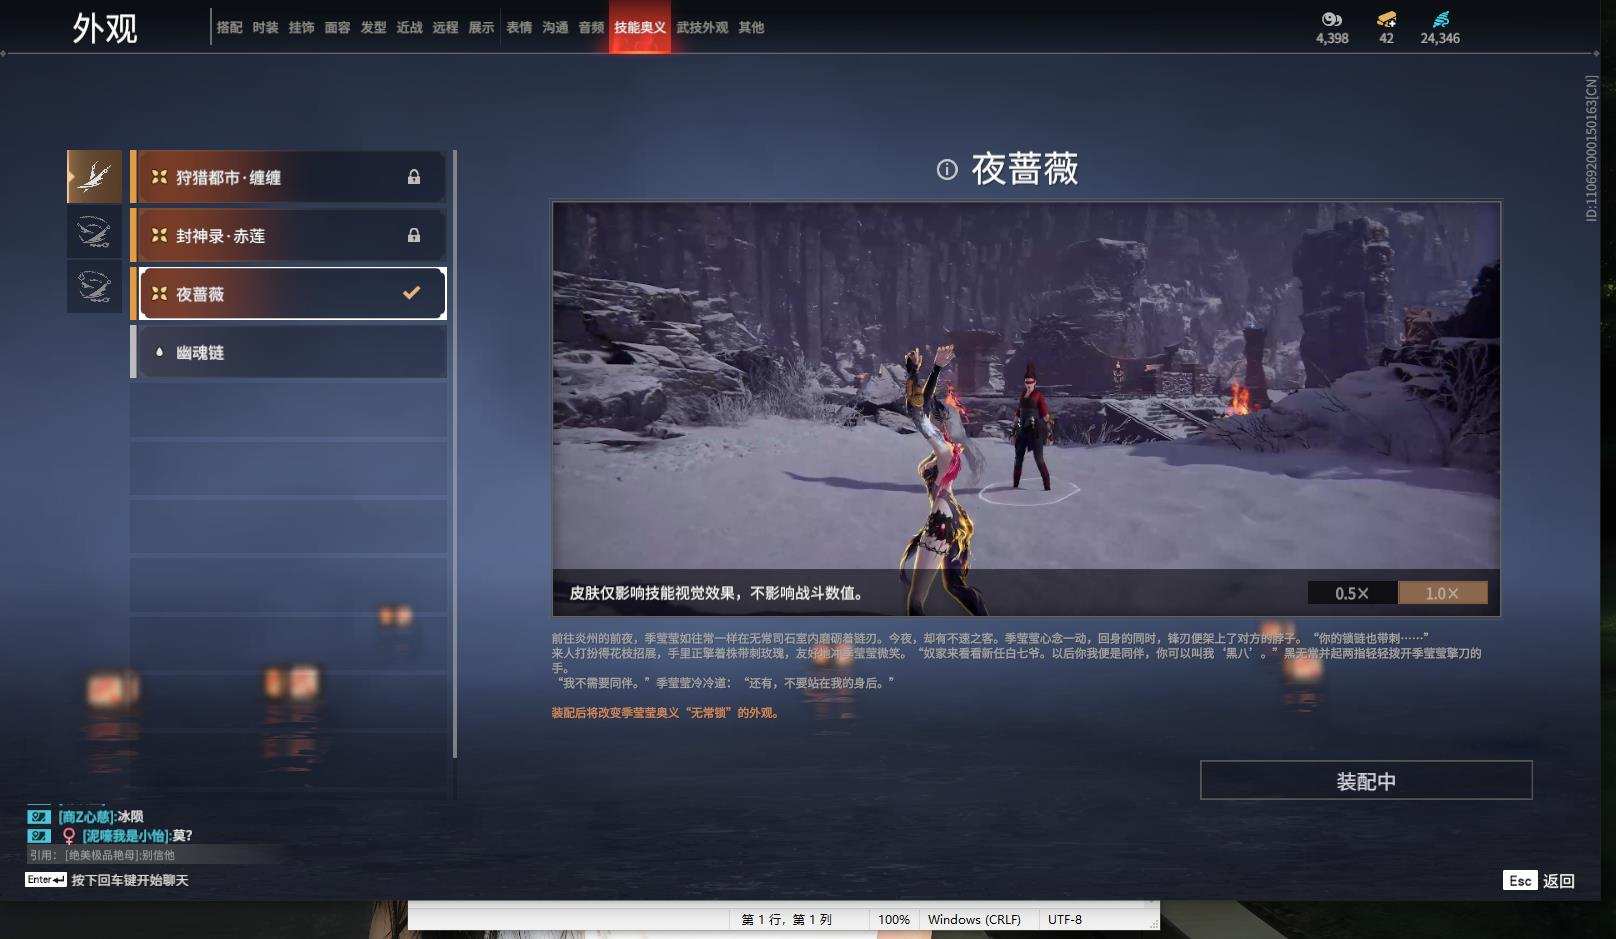Select the 幽魂链 default skin row
This screenshot has height=939, width=1616.
[x=288, y=352]
